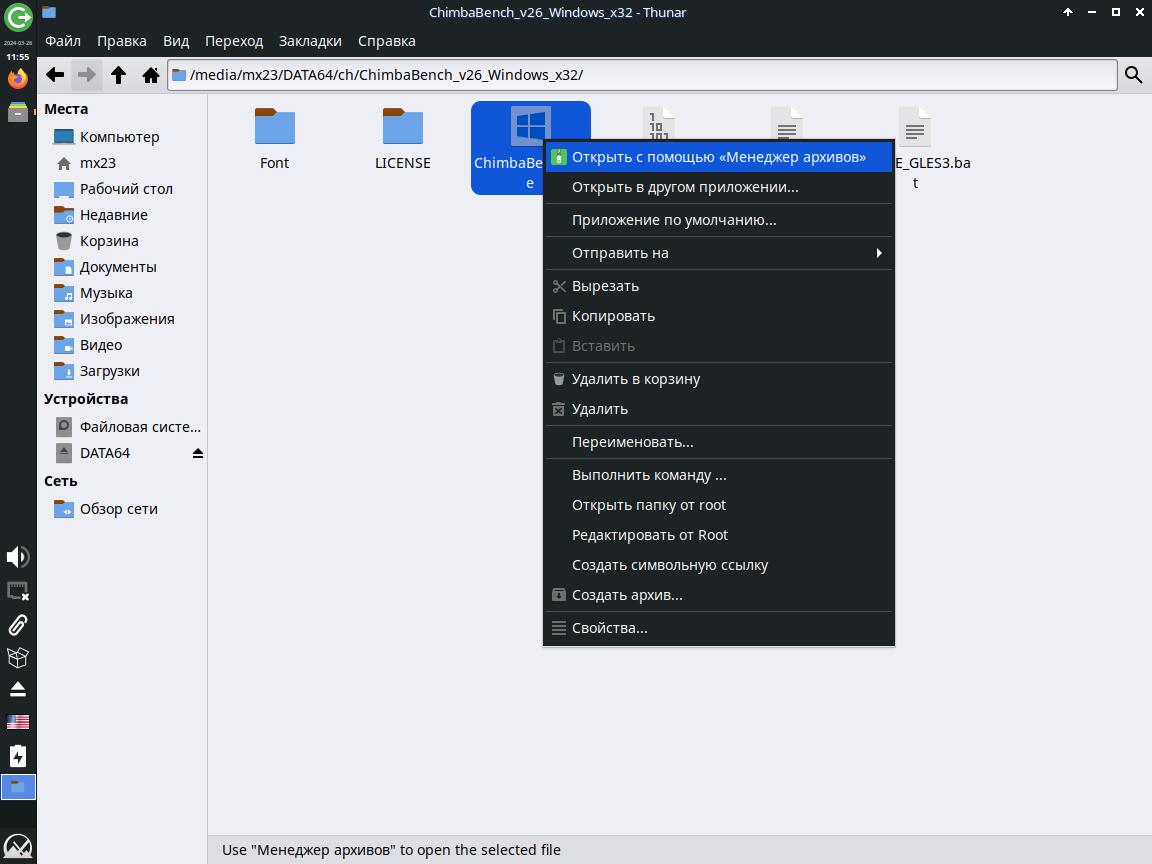
Task: Click the battery power indicator icon
Action: point(18,756)
